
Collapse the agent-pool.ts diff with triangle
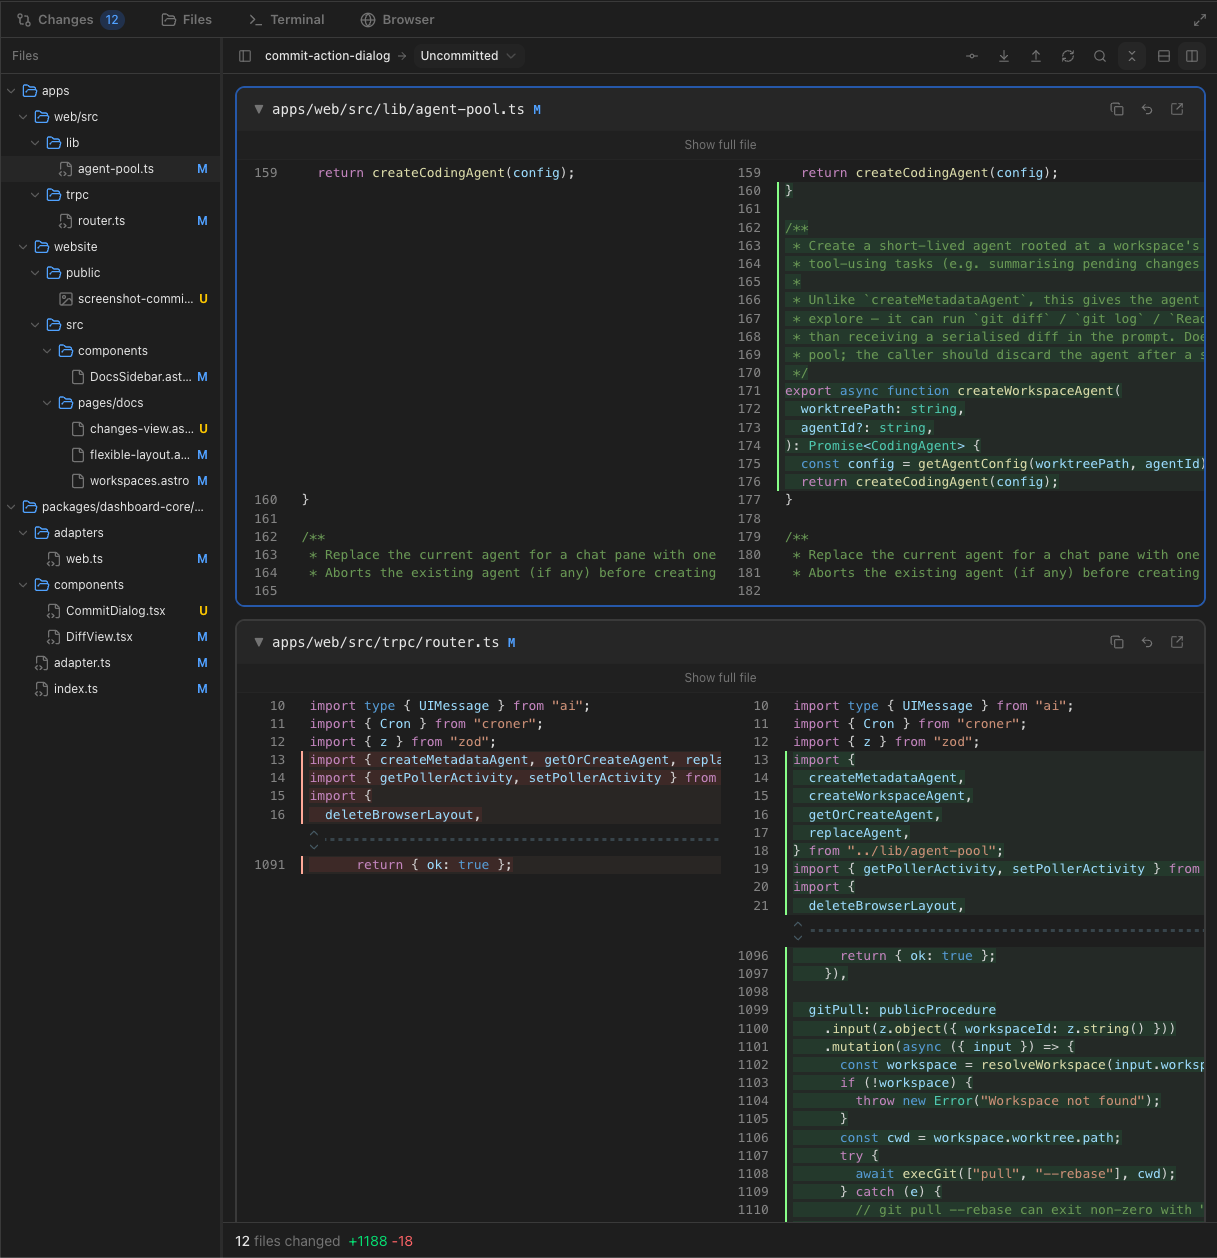tap(259, 109)
